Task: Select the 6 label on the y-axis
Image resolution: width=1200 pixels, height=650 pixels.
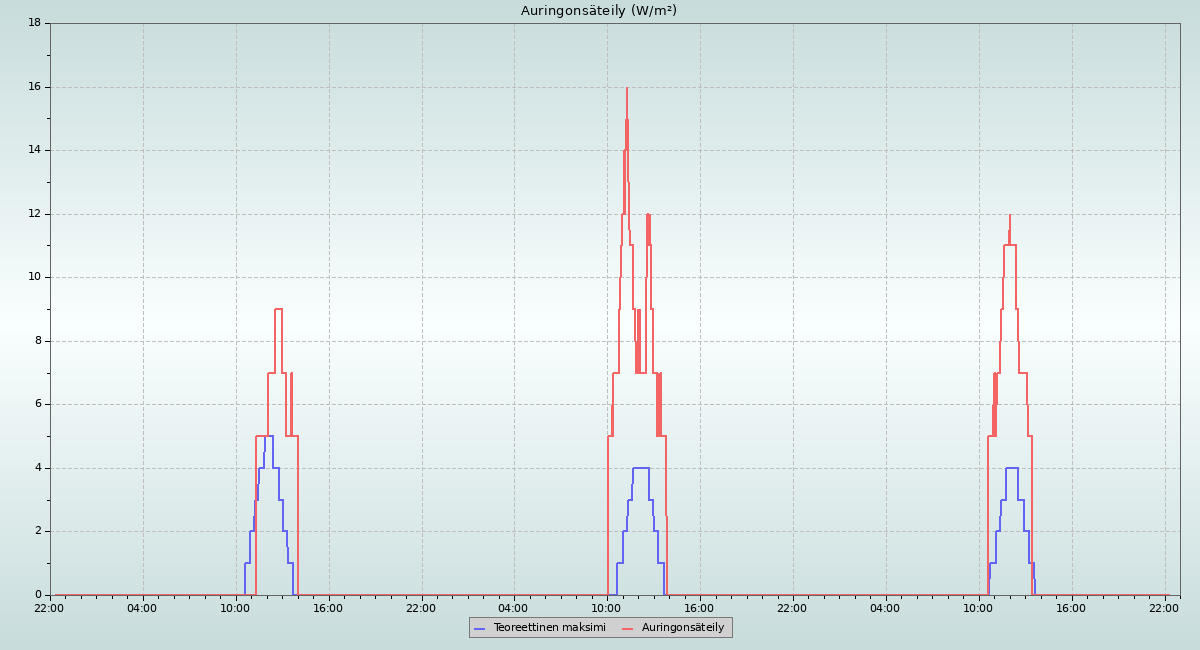Action: [x=37, y=404]
